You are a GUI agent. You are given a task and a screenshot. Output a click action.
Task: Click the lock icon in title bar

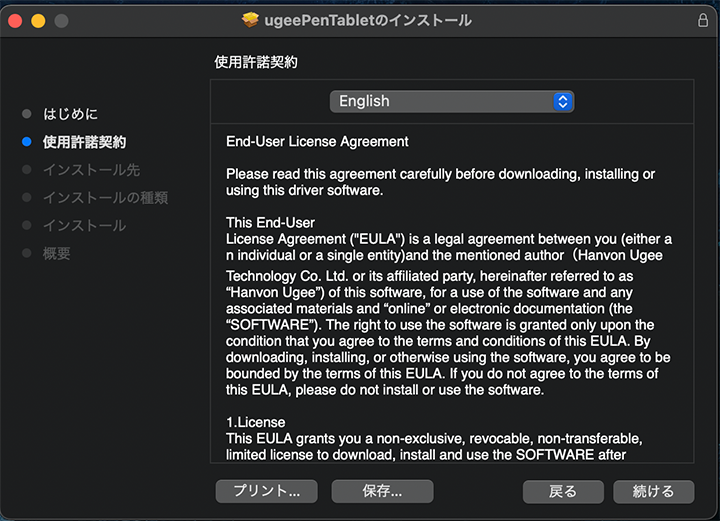702,20
